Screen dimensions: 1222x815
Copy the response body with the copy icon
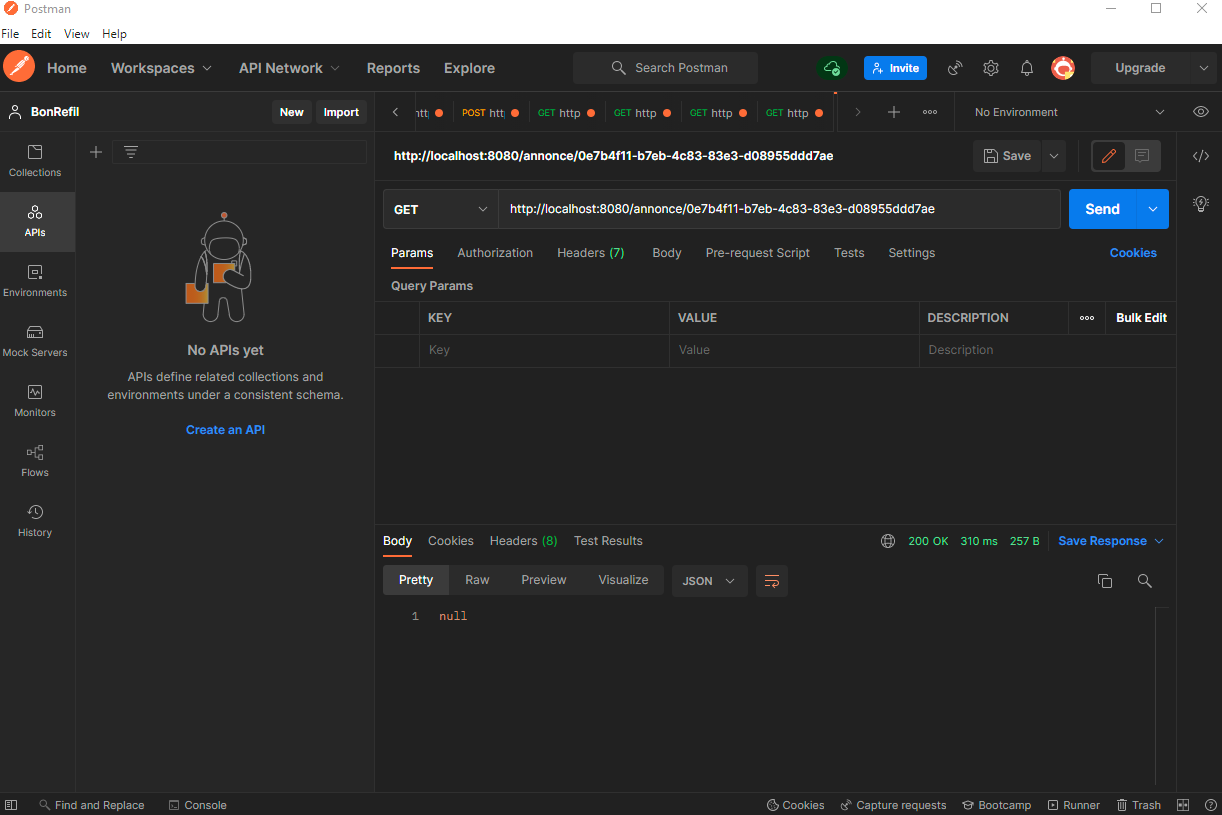coord(1105,581)
